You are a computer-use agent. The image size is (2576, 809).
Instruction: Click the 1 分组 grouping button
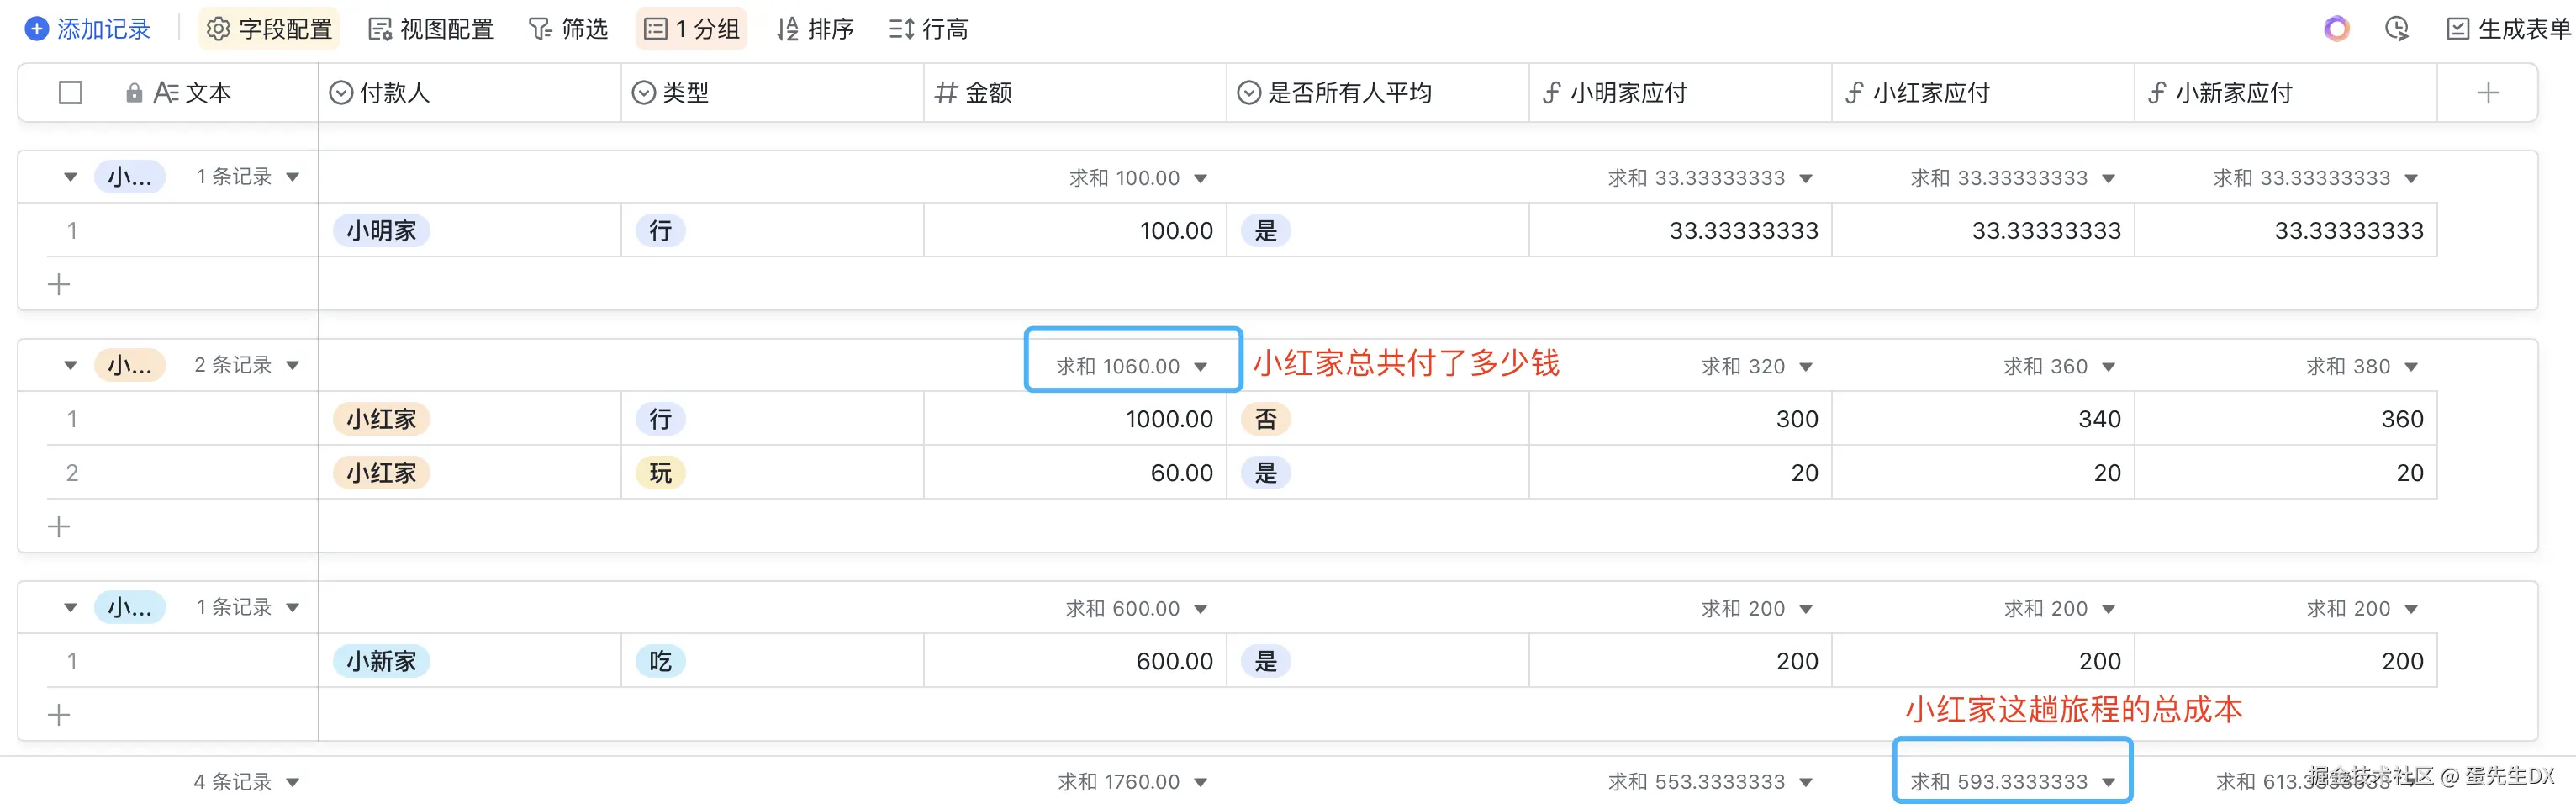point(692,29)
